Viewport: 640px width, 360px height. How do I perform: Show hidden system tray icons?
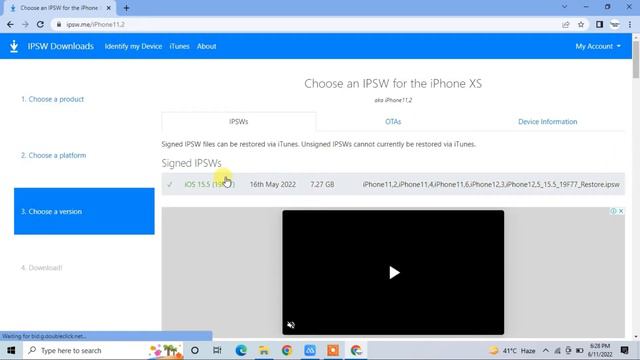click(x=546, y=350)
